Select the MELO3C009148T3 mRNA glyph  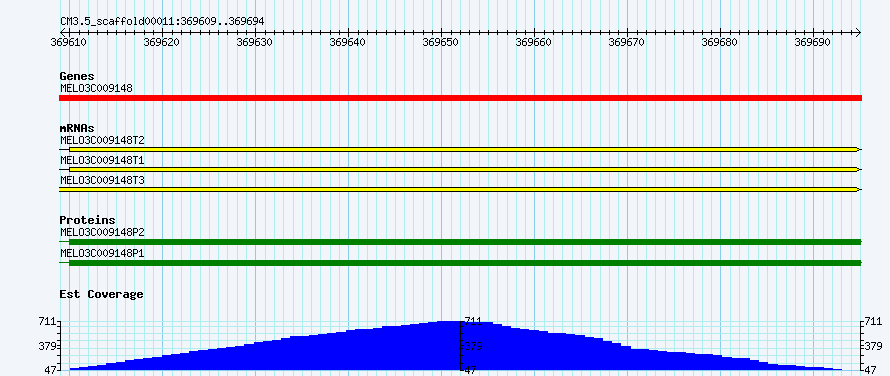point(460,189)
